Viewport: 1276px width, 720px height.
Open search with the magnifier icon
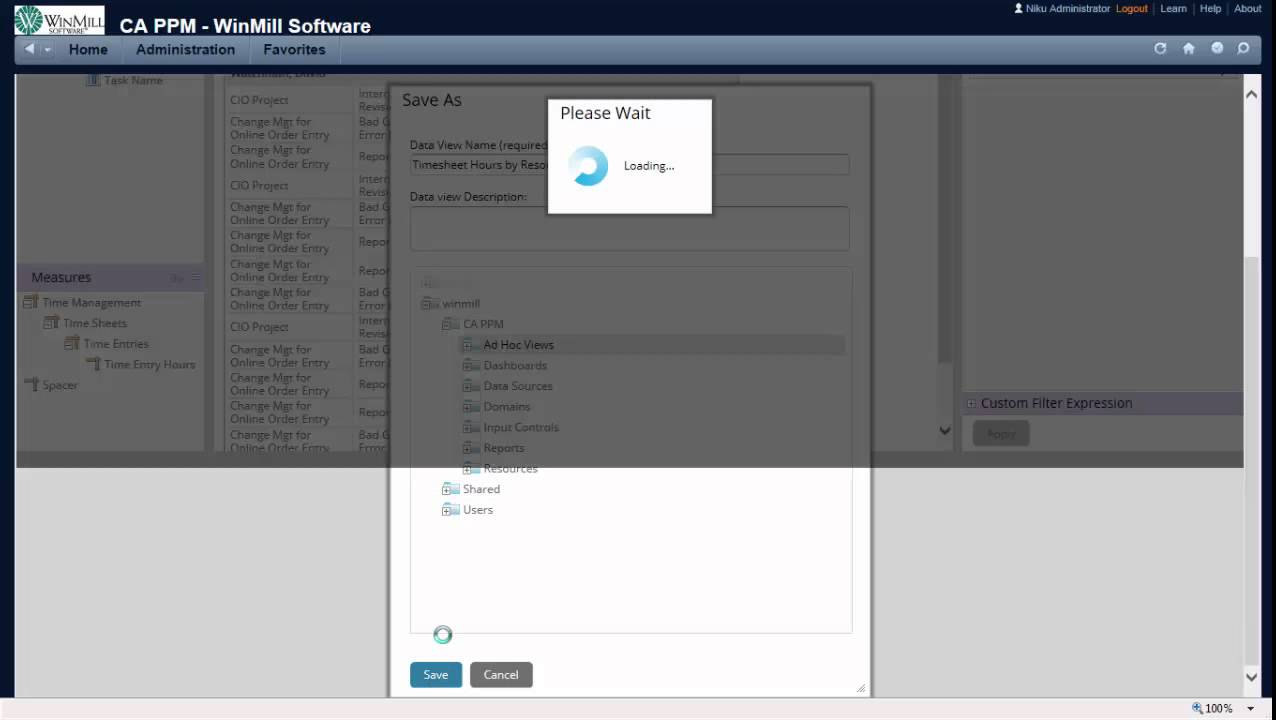(x=1243, y=48)
